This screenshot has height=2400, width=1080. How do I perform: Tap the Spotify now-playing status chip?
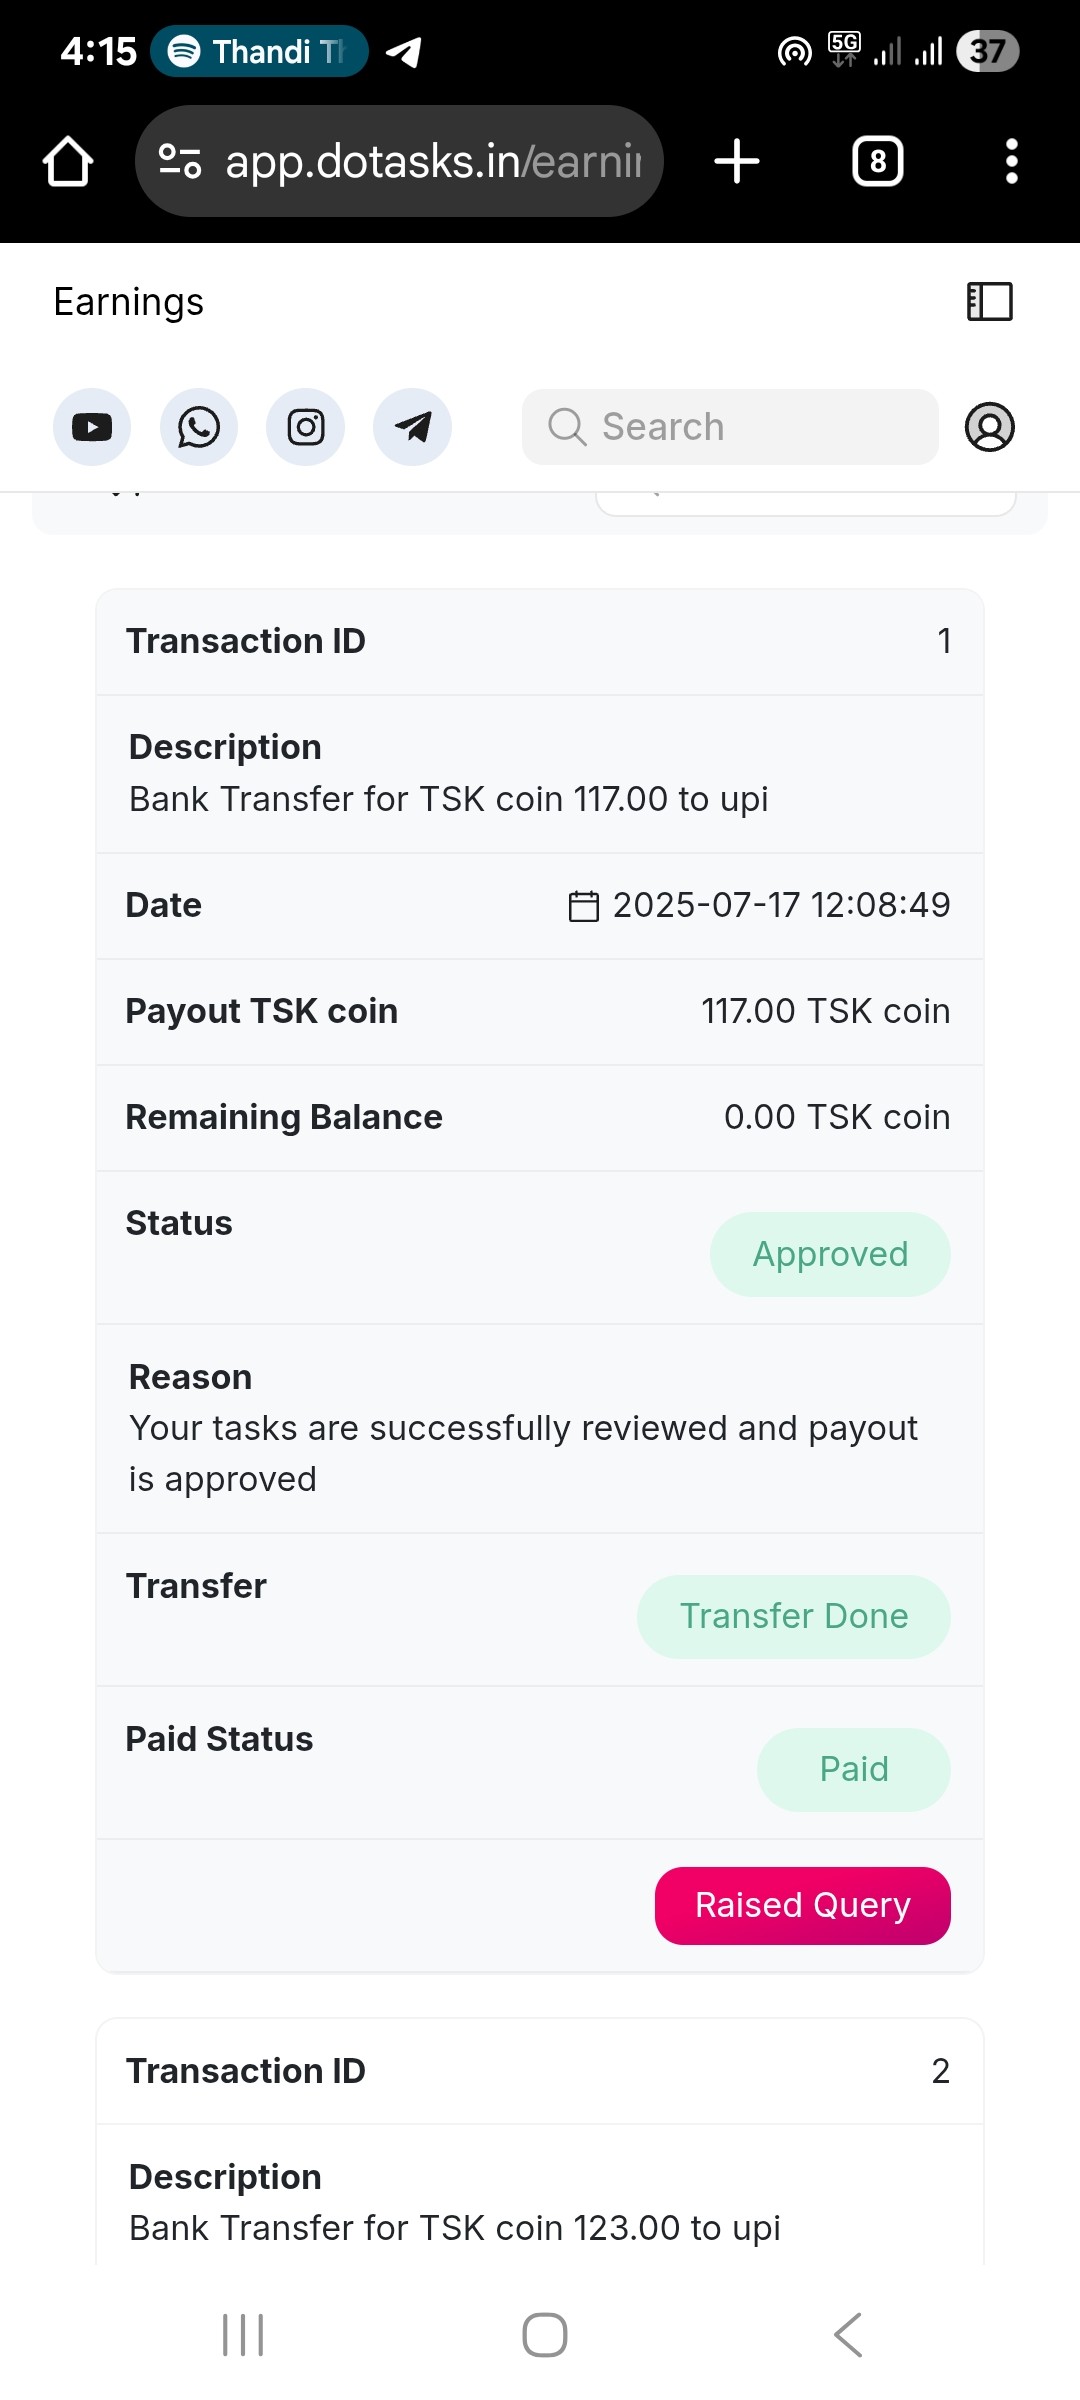click(259, 51)
